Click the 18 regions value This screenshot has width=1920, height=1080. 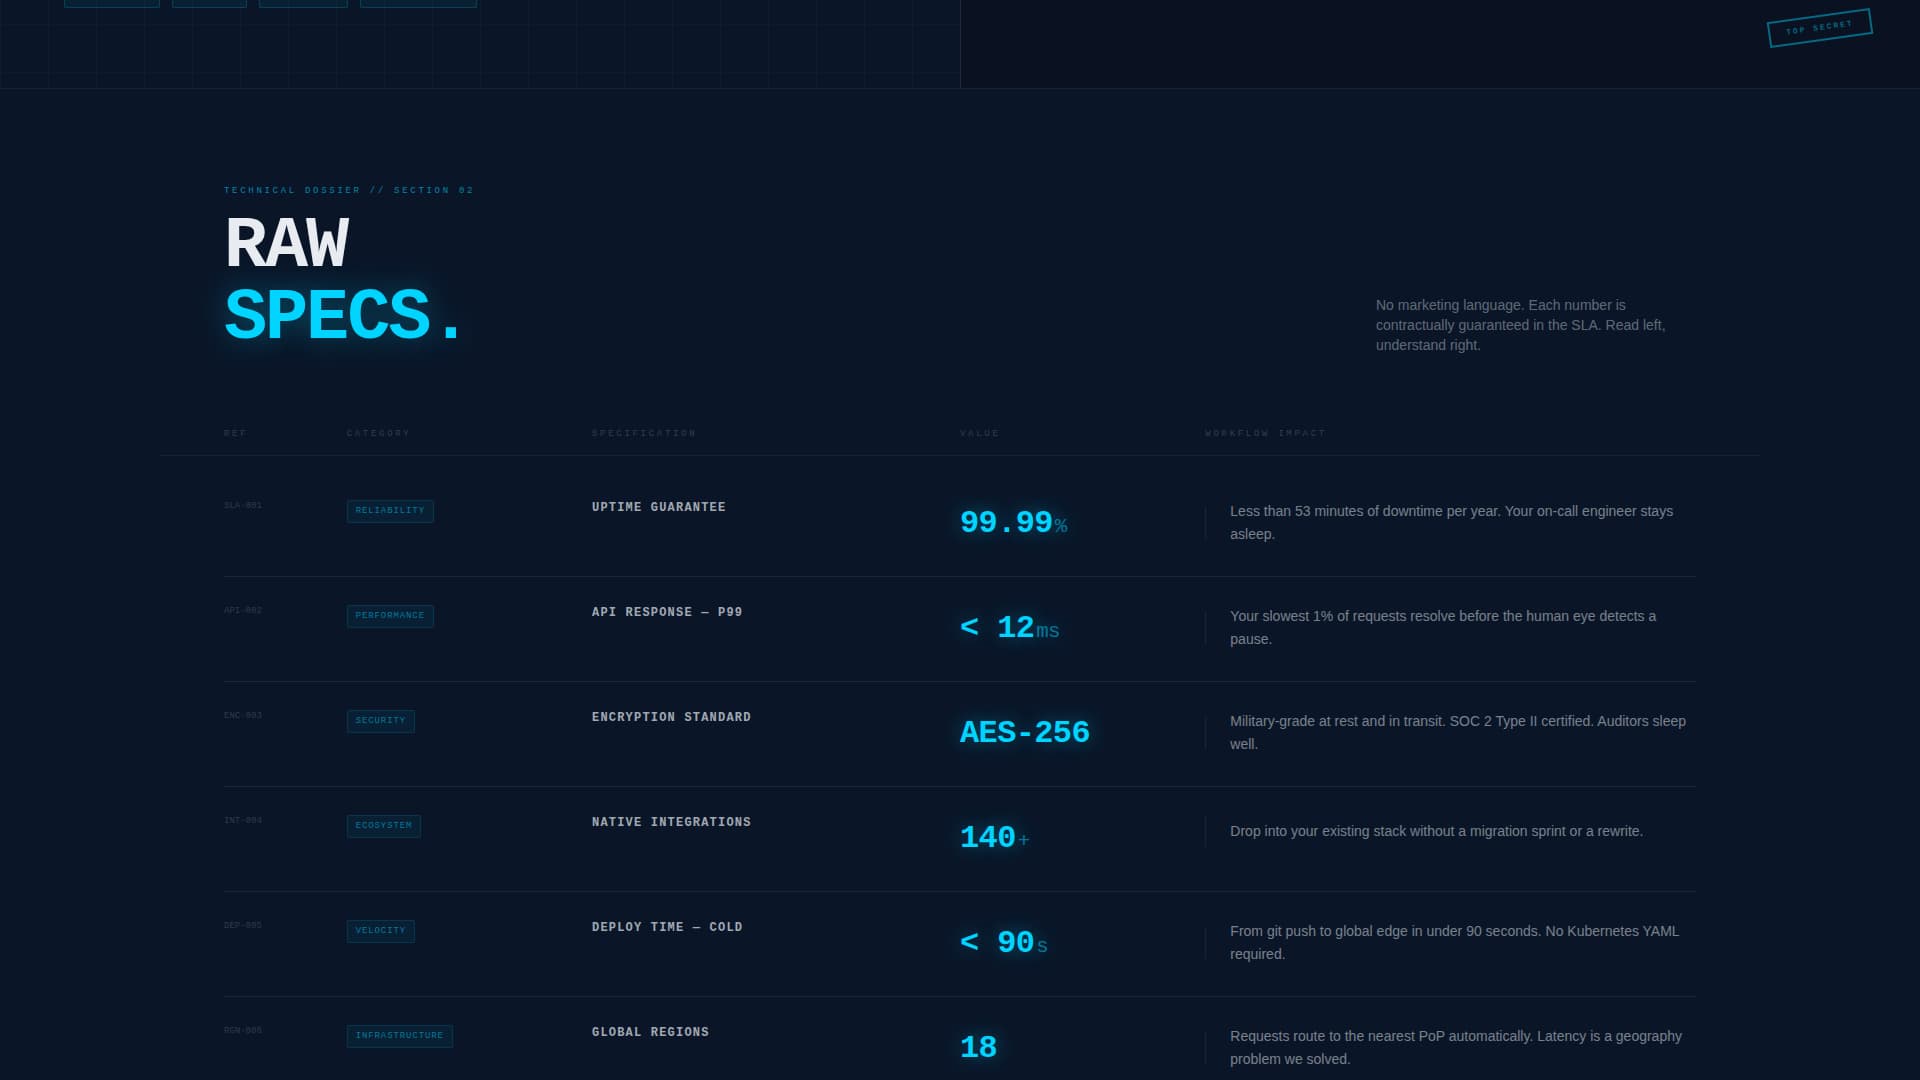click(978, 1047)
